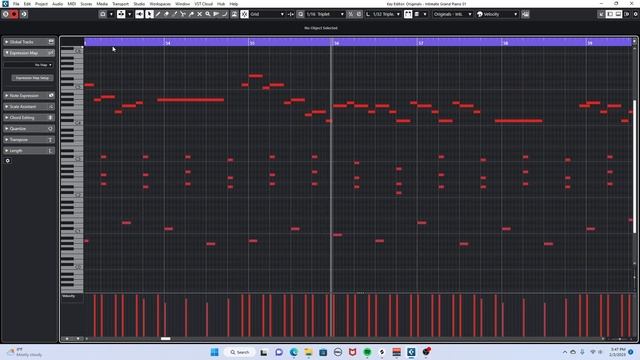Open the Inspector setup gear below Length
The height and width of the screenshot is (360, 640).
pyautogui.click(x=8, y=161)
